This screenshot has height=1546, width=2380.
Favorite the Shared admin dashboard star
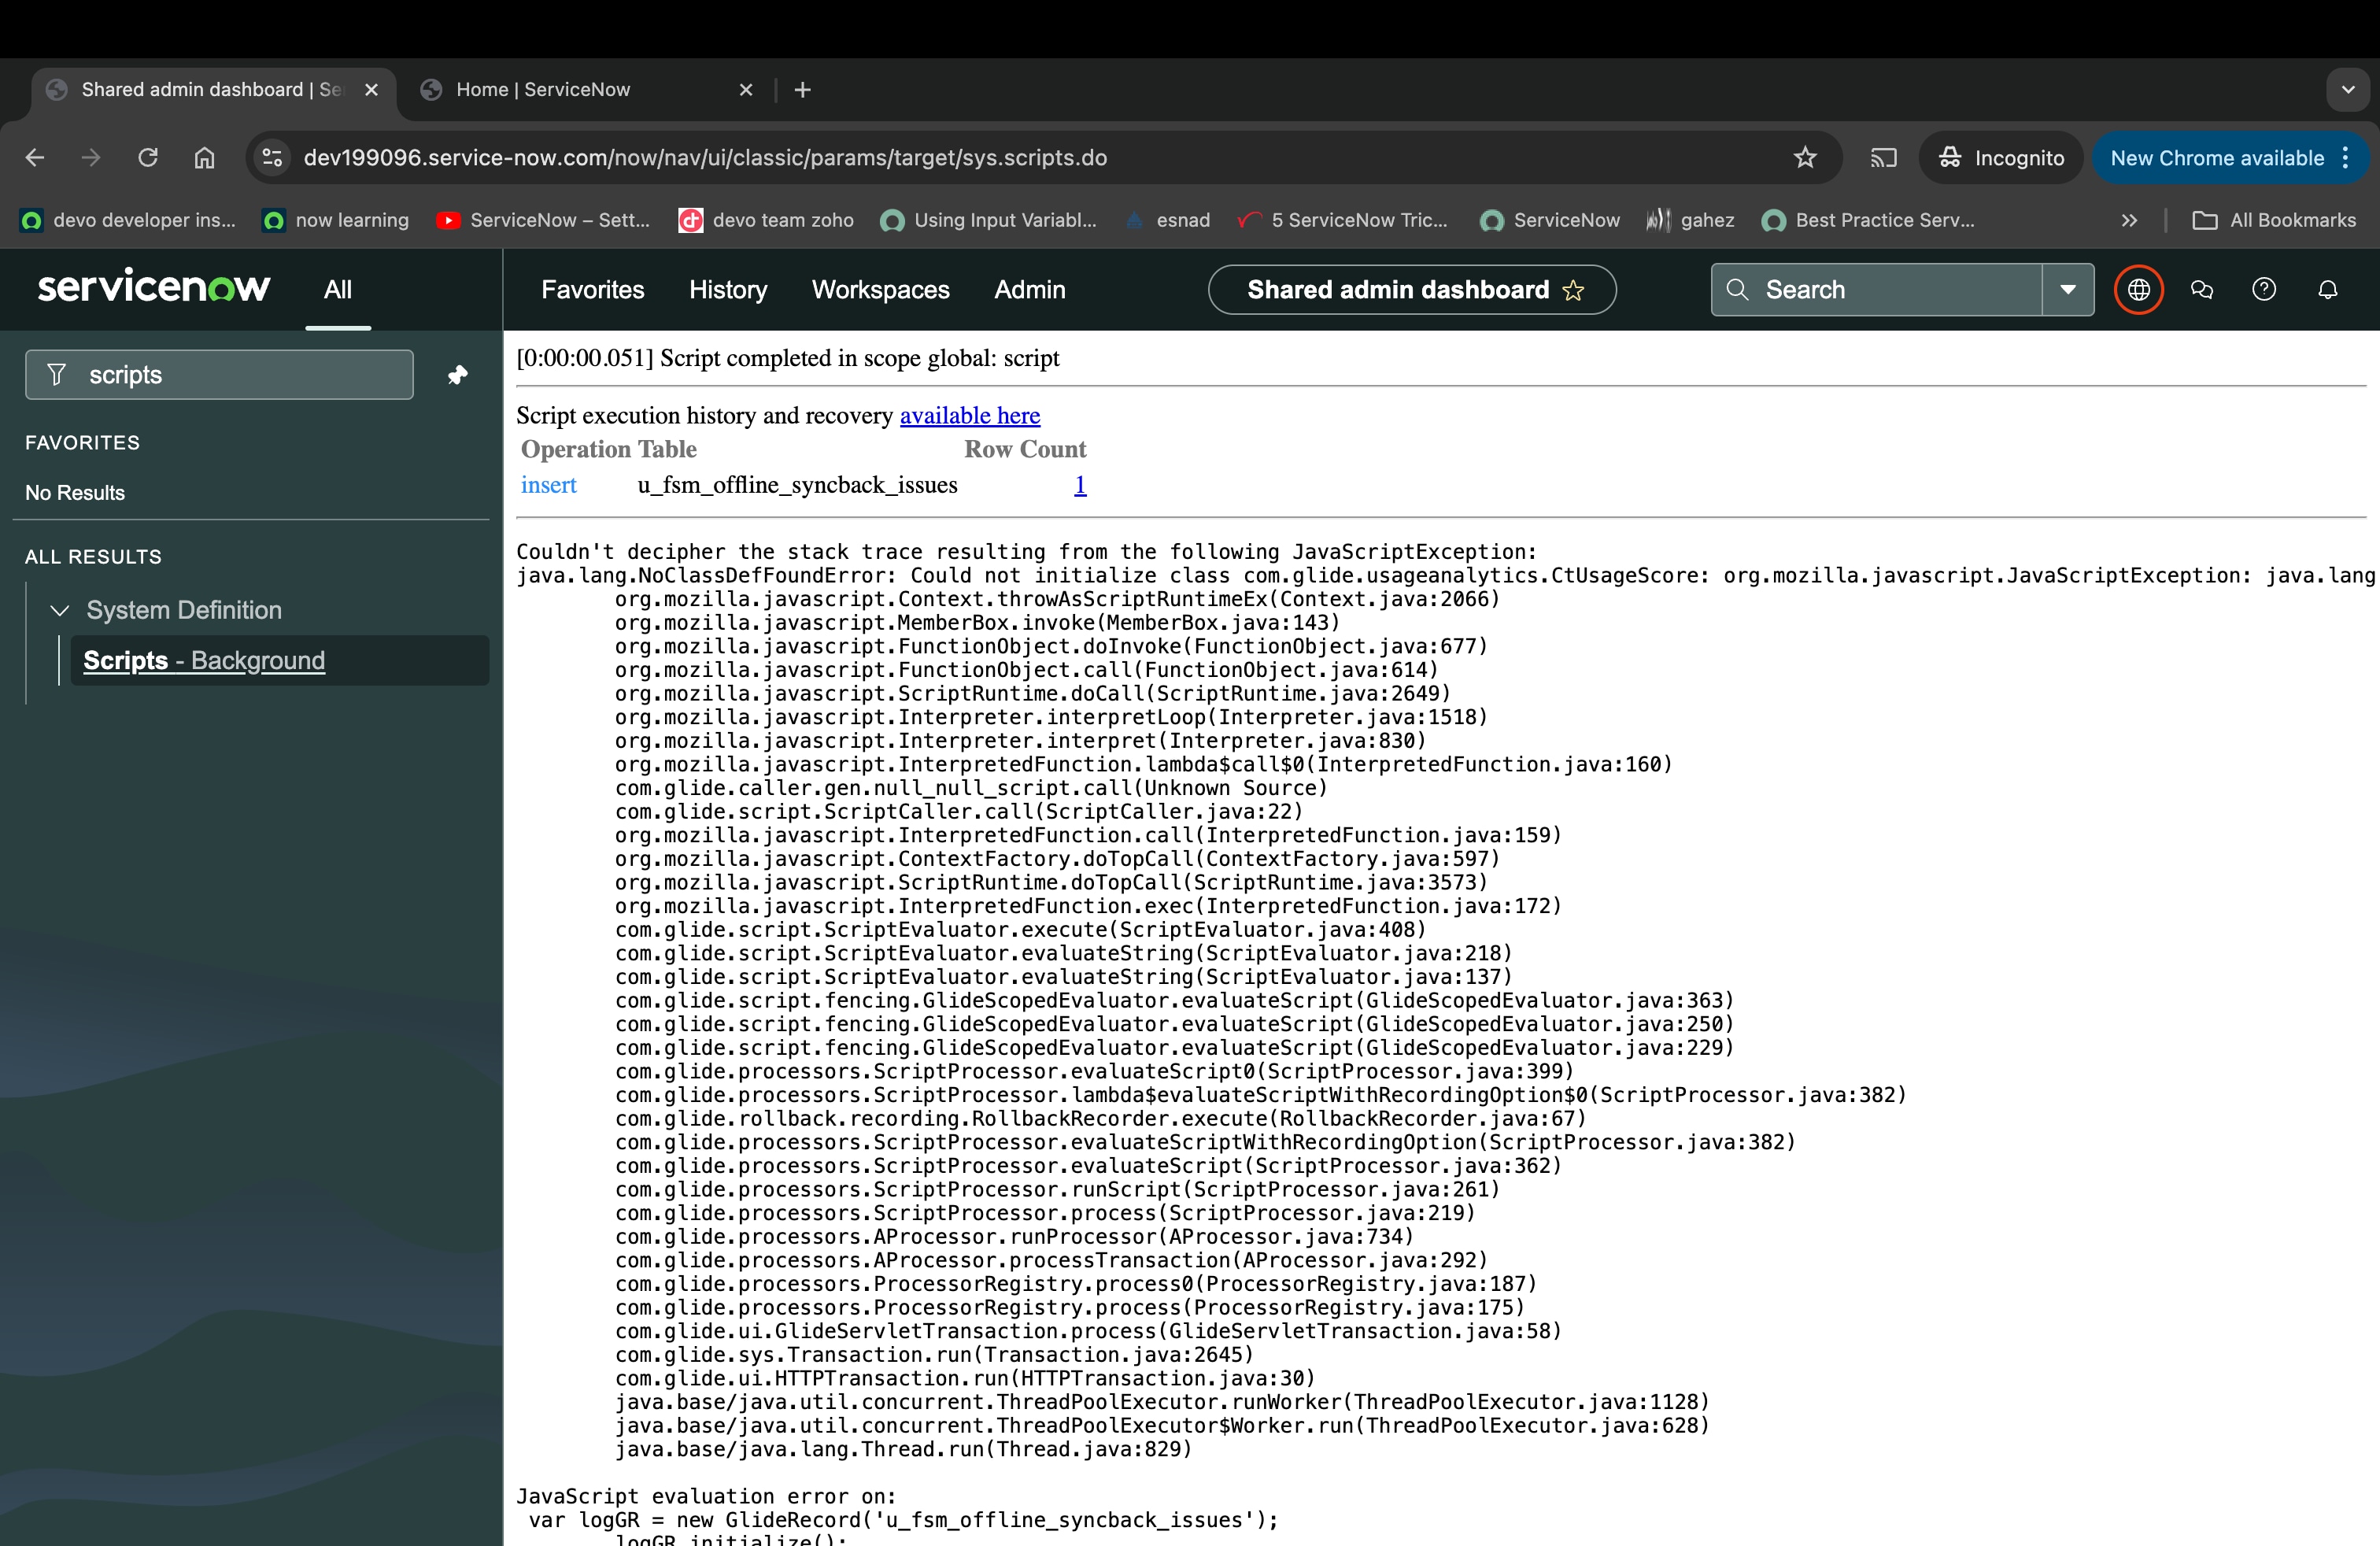click(1573, 291)
